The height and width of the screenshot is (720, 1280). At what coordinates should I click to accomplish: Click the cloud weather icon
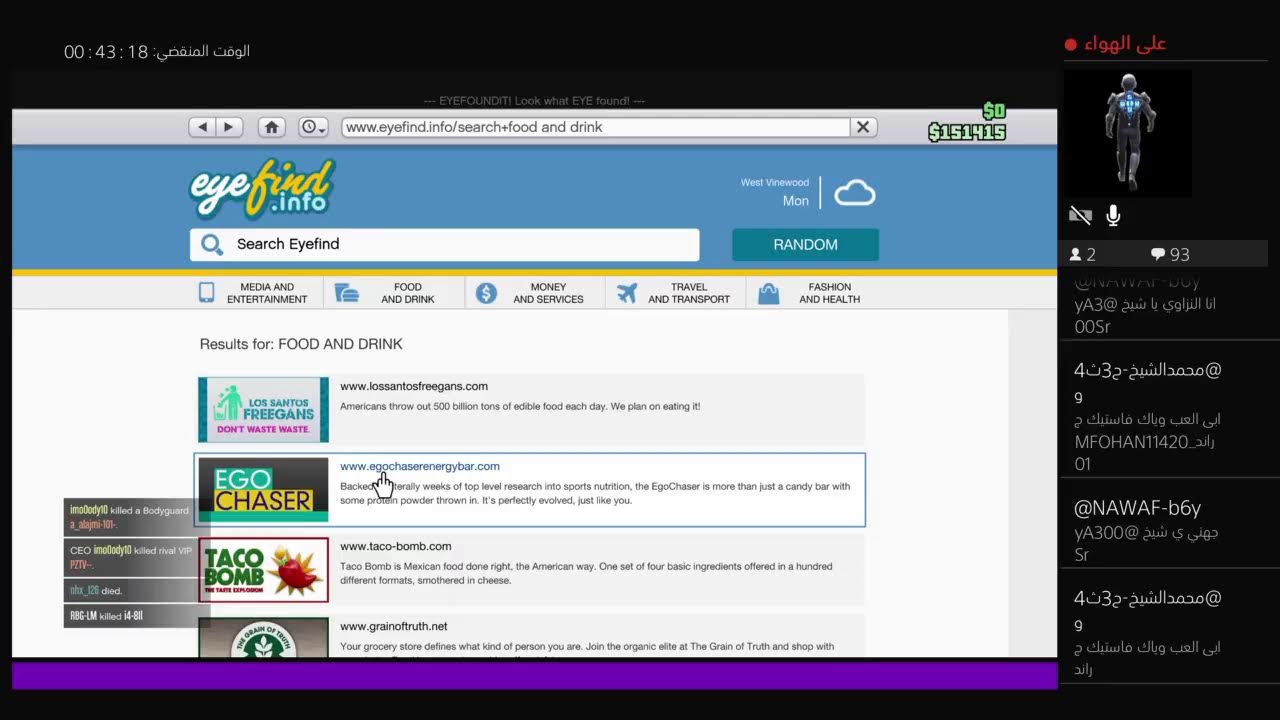(855, 193)
